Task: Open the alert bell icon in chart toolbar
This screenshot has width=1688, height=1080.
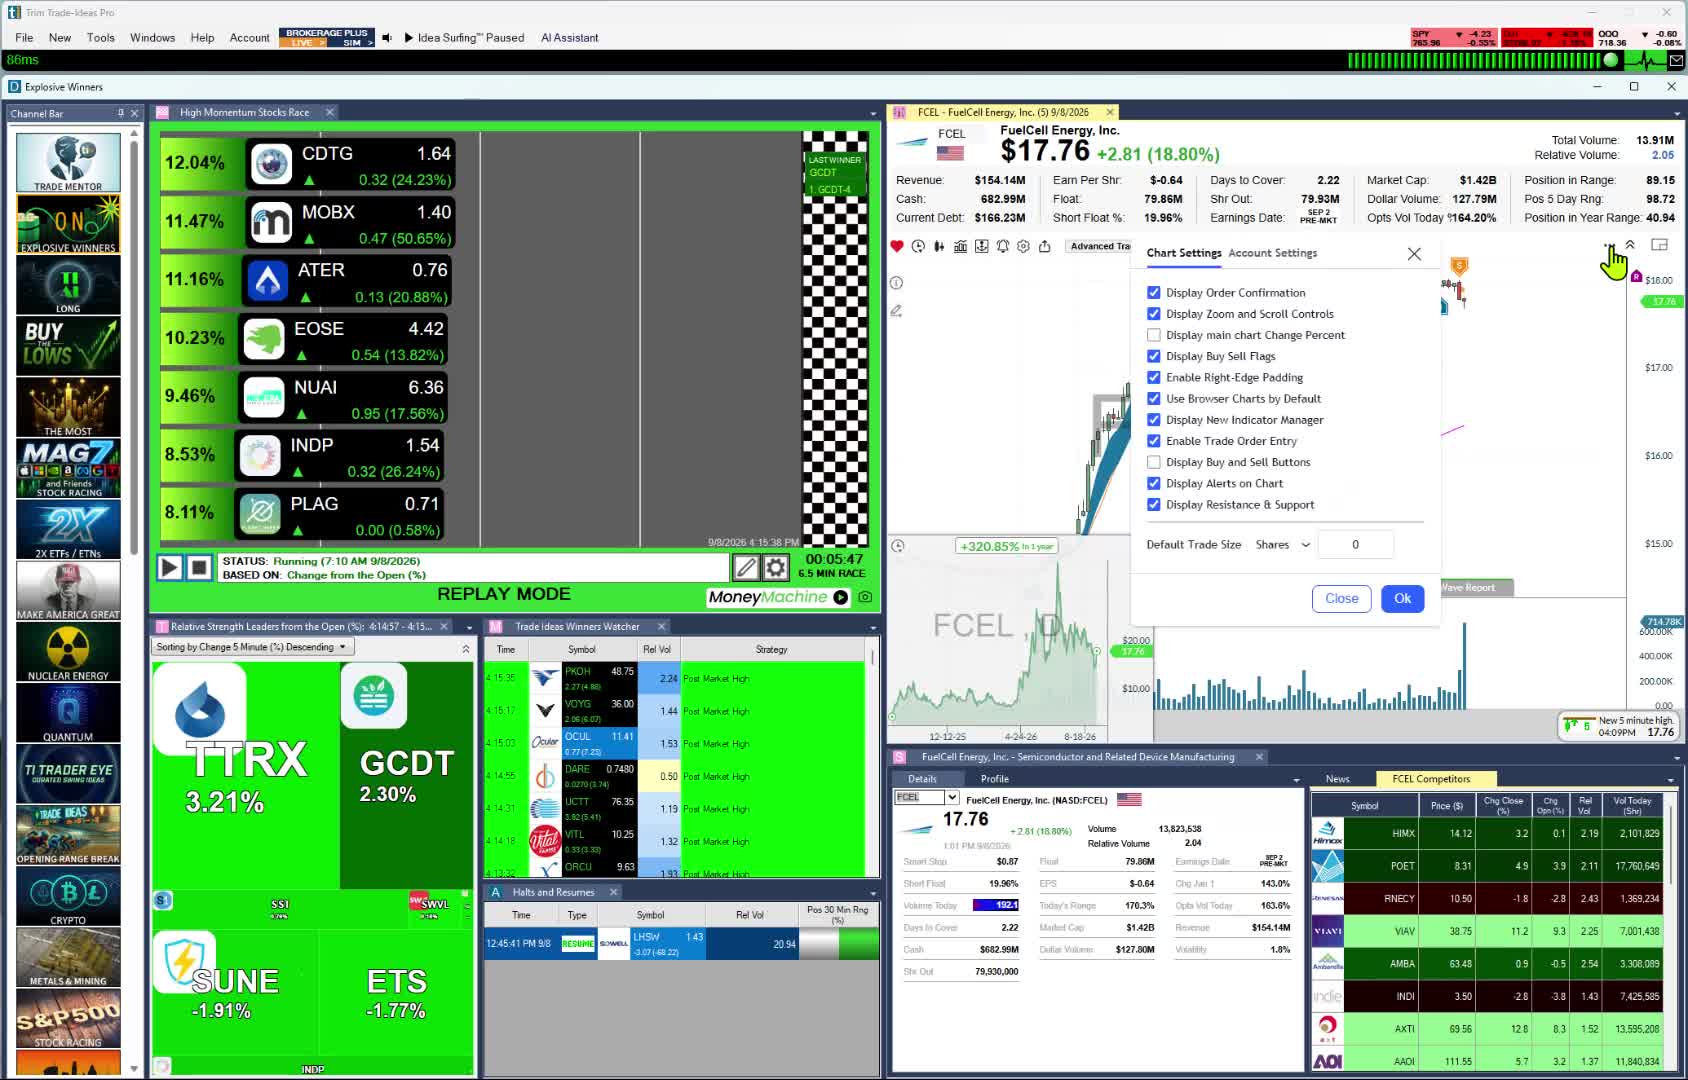Action: (1002, 246)
